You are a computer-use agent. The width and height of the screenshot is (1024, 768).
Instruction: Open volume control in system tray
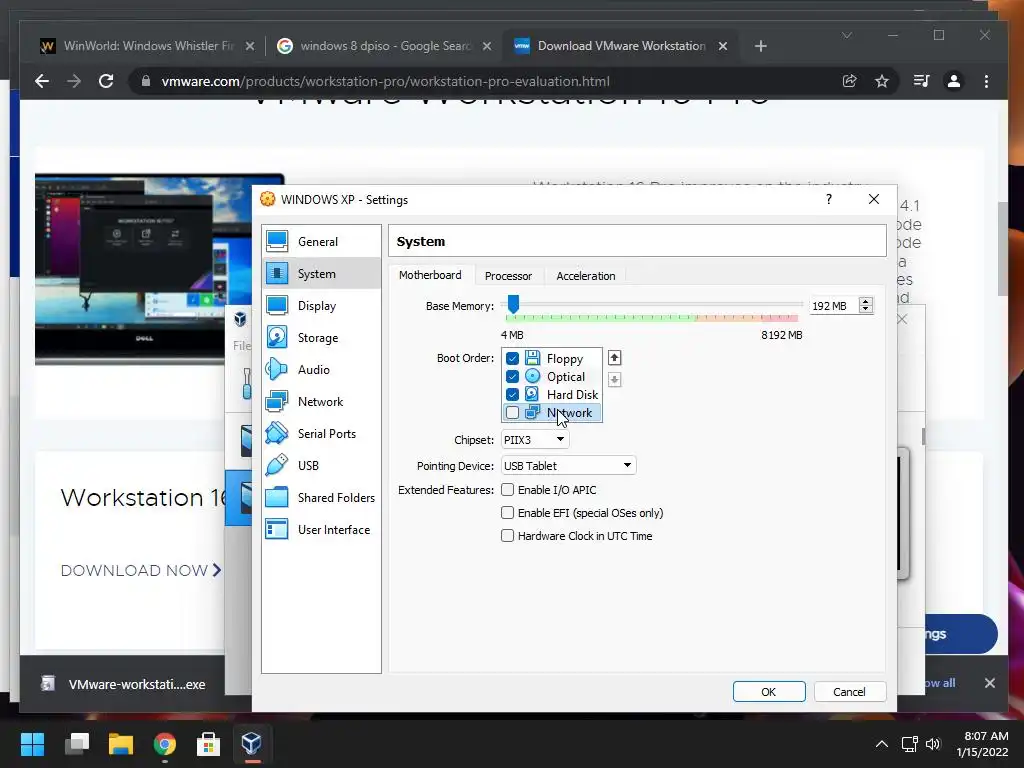coord(933,744)
